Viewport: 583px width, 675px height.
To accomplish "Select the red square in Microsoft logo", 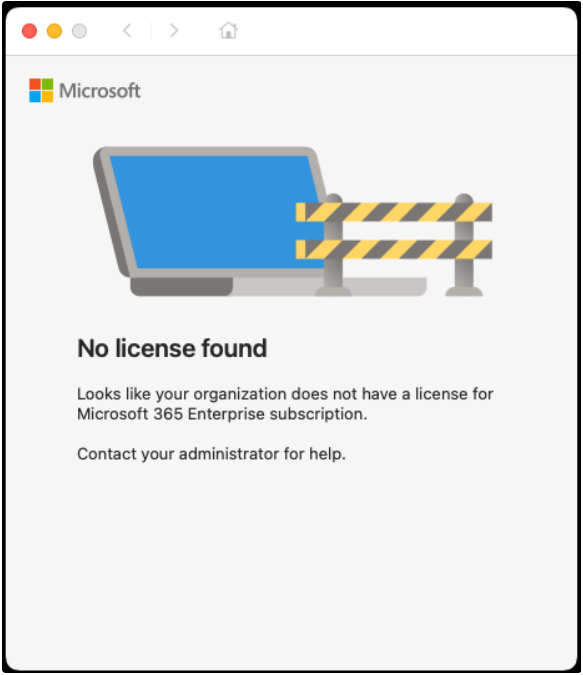I will click(x=35, y=84).
